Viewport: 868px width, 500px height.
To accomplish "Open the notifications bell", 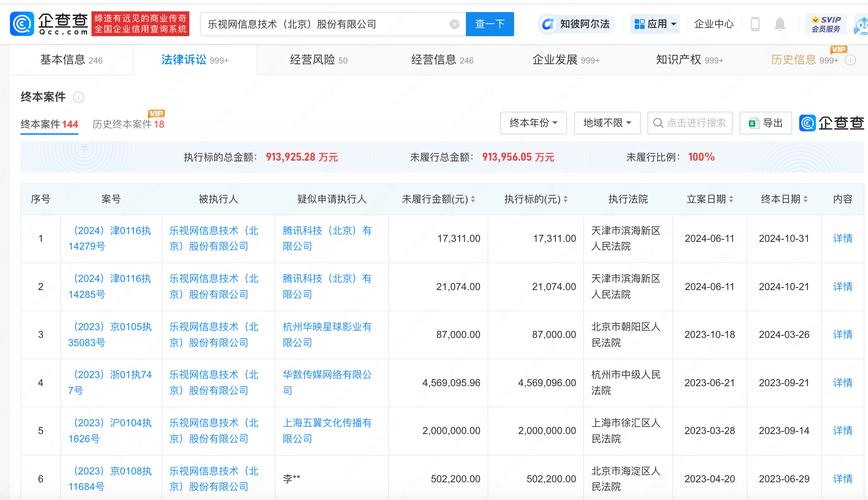I will pyautogui.click(x=779, y=24).
